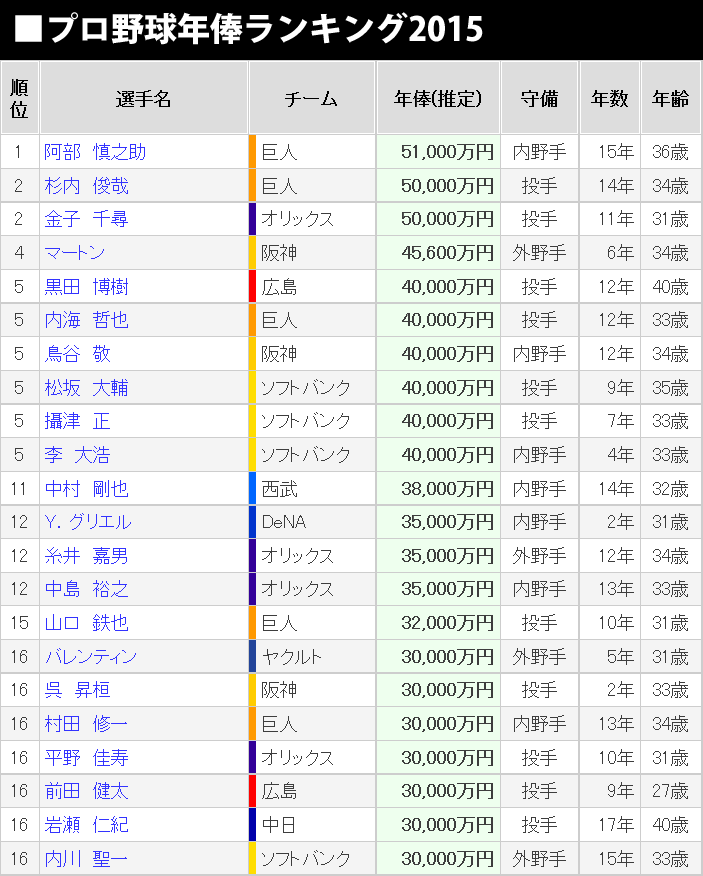Open player link 村田 修一
The height and width of the screenshot is (876, 703).
[x=87, y=724]
